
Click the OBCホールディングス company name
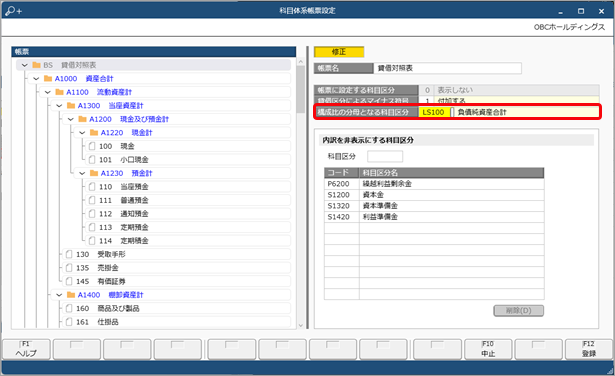[x=569, y=27]
